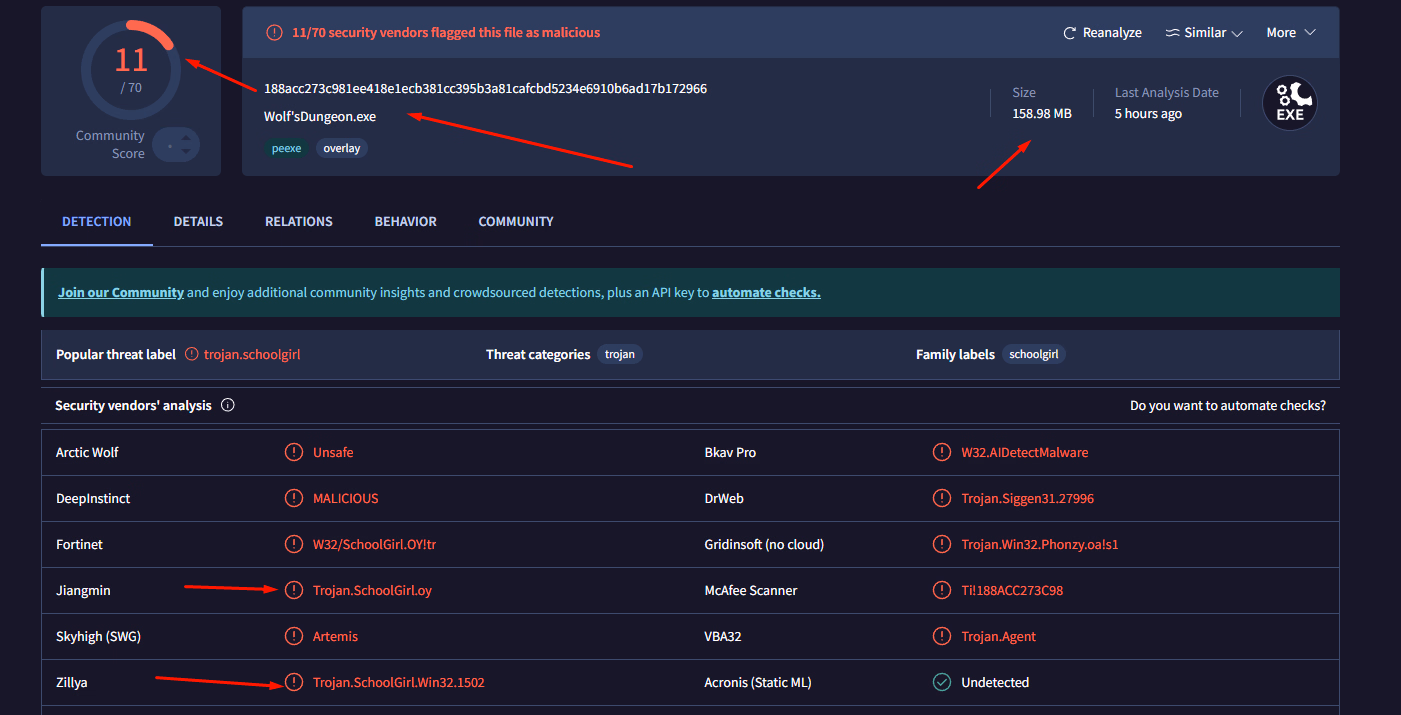Select the peexe tag
This screenshot has height=715, width=1401.
coord(286,148)
